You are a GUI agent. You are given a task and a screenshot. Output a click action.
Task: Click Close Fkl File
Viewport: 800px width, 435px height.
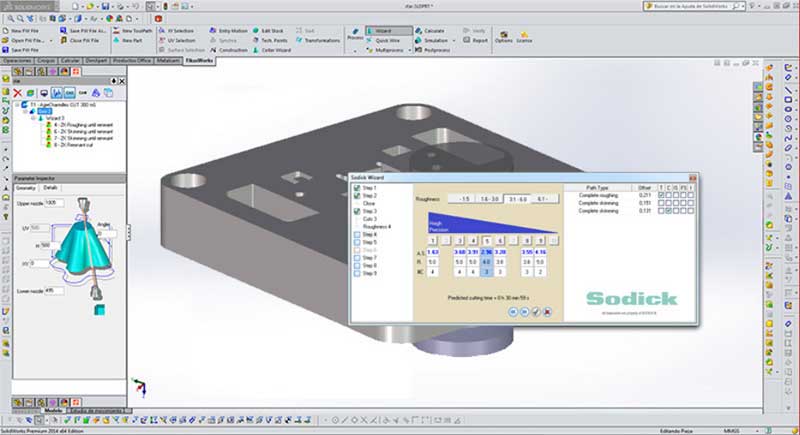79,40
